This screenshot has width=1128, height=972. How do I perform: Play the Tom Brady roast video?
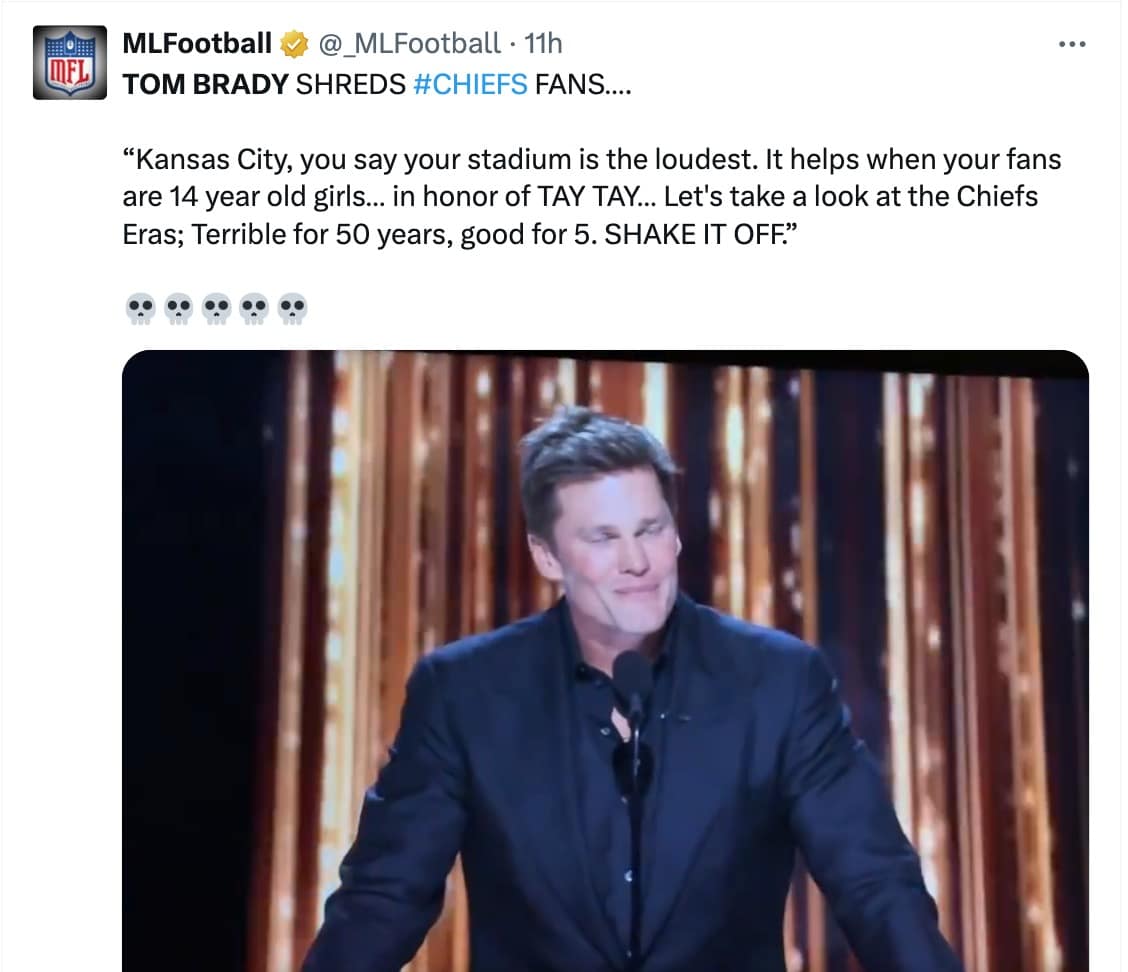point(604,660)
